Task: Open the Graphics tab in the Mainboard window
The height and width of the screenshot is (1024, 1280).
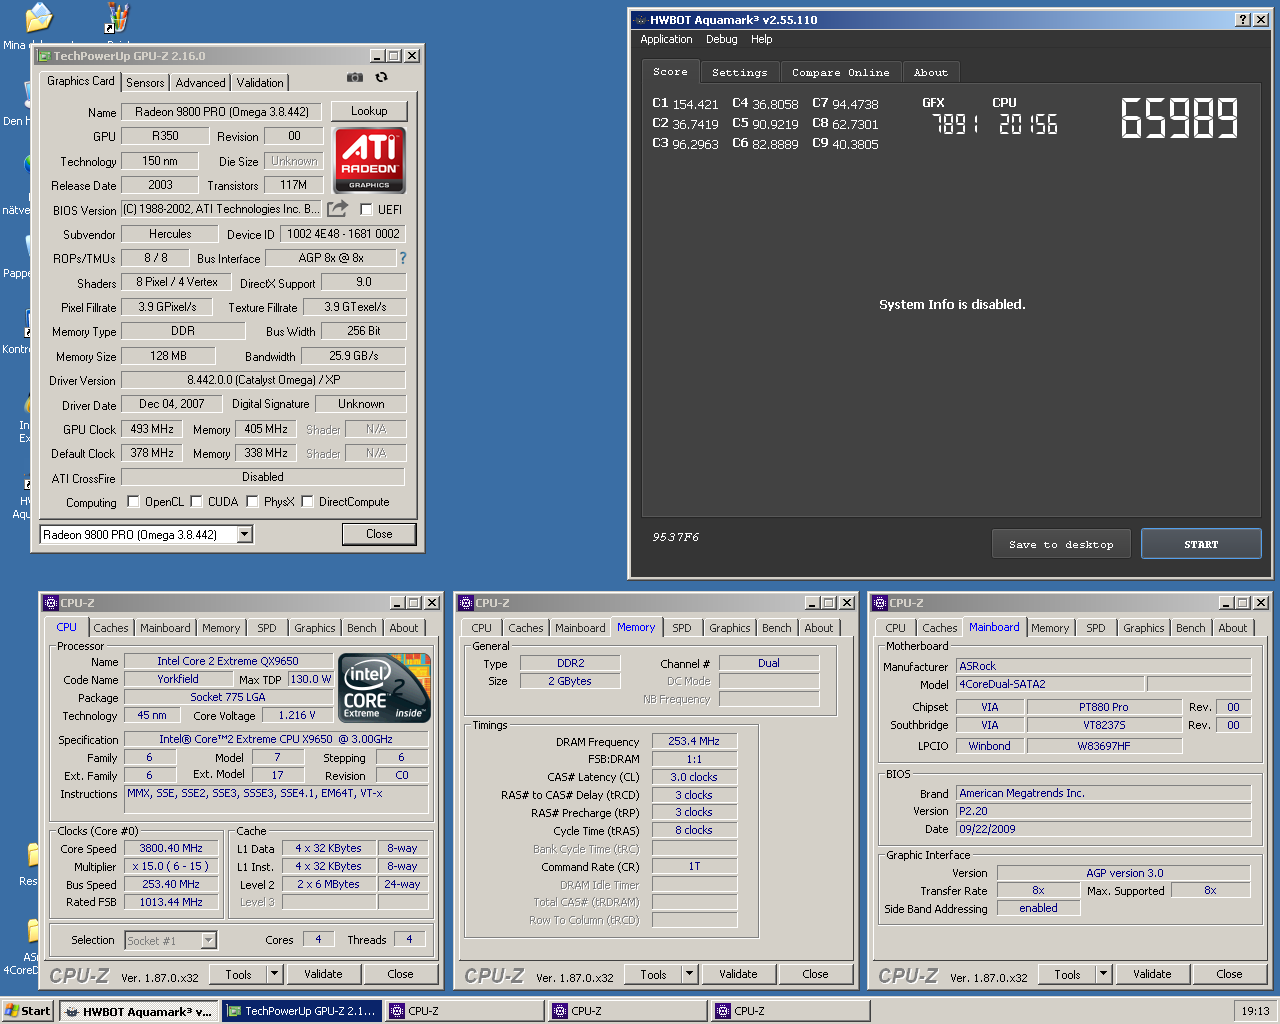Action: click(1144, 628)
